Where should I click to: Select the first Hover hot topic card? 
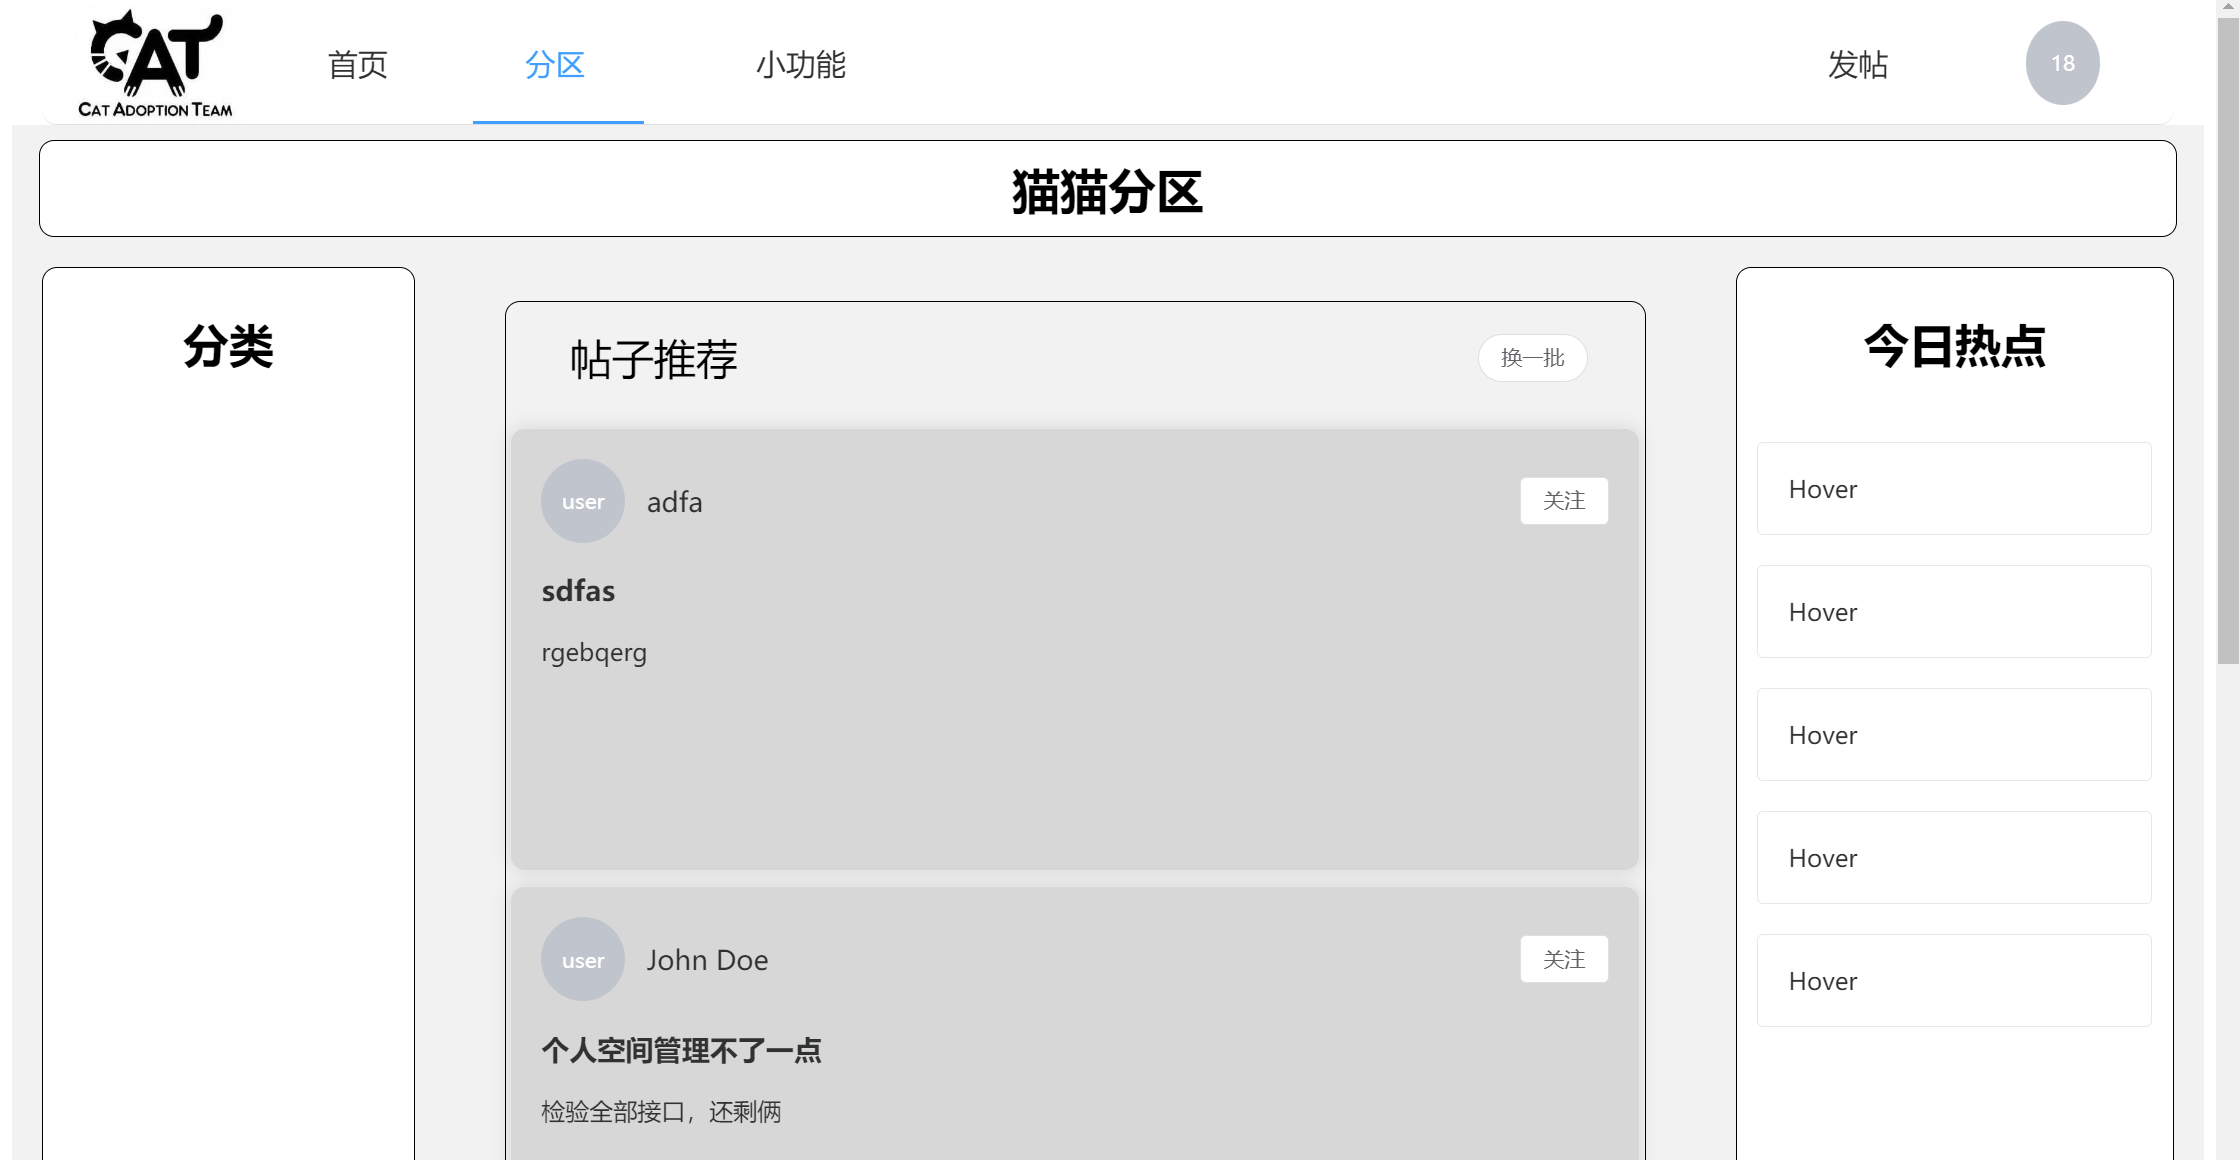click(1953, 489)
